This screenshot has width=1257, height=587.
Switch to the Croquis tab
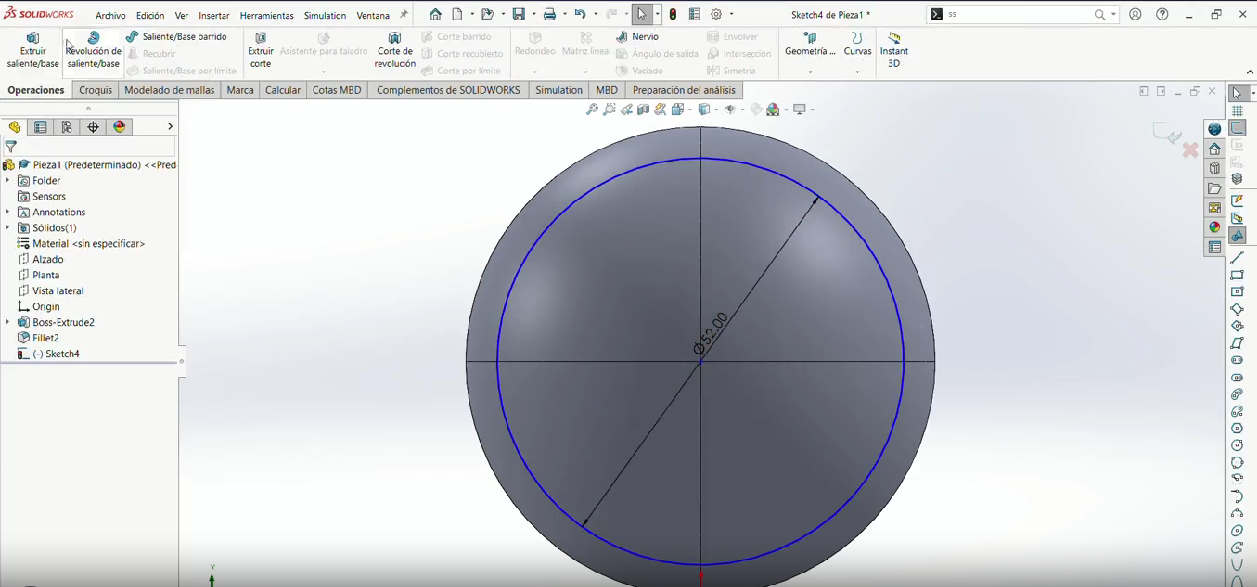pyautogui.click(x=96, y=90)
